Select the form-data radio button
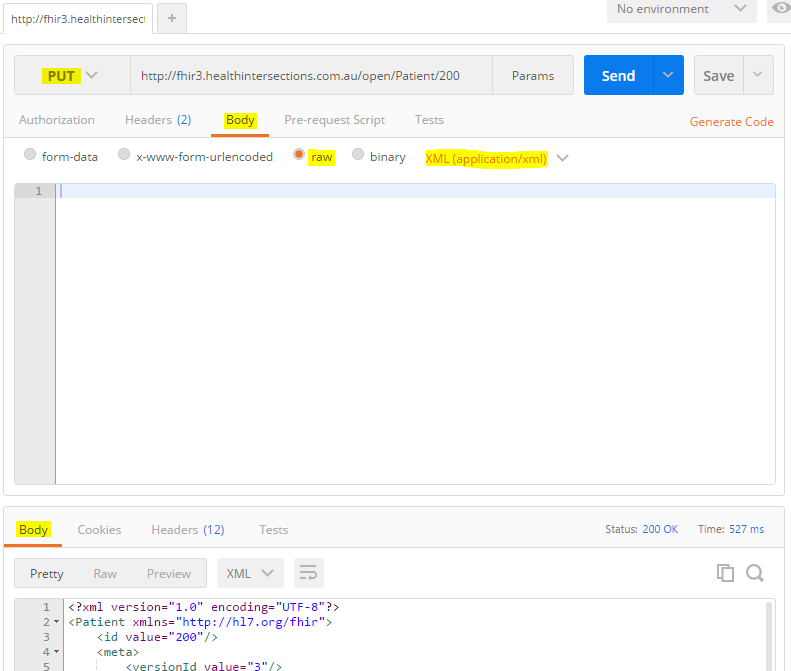Screen dimensions: 791x671 click(x=30, y=156)
